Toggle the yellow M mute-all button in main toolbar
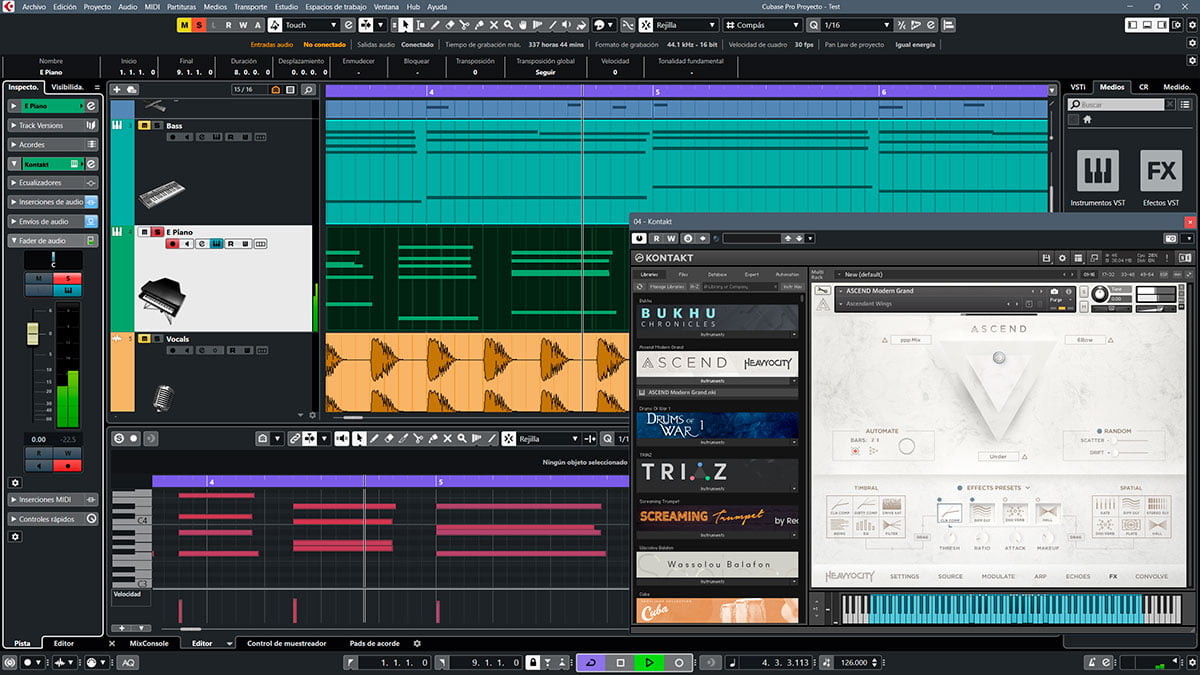Screen dimensions: 1200x675 (184, 25)
